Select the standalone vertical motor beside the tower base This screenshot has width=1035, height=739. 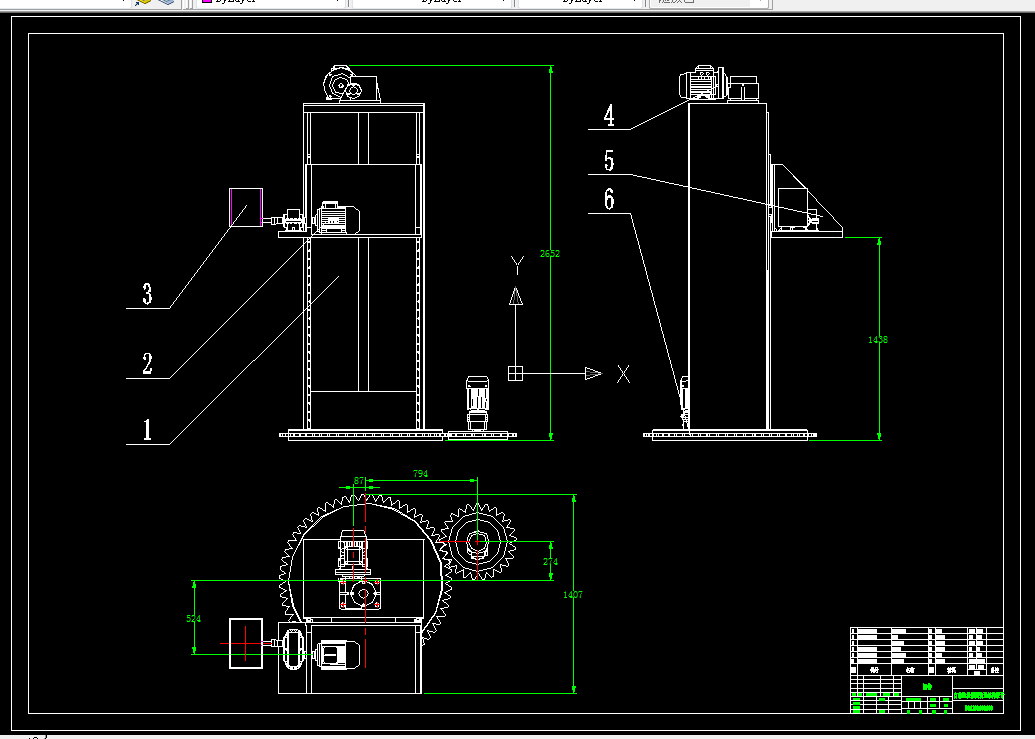(x=477, y=402)
